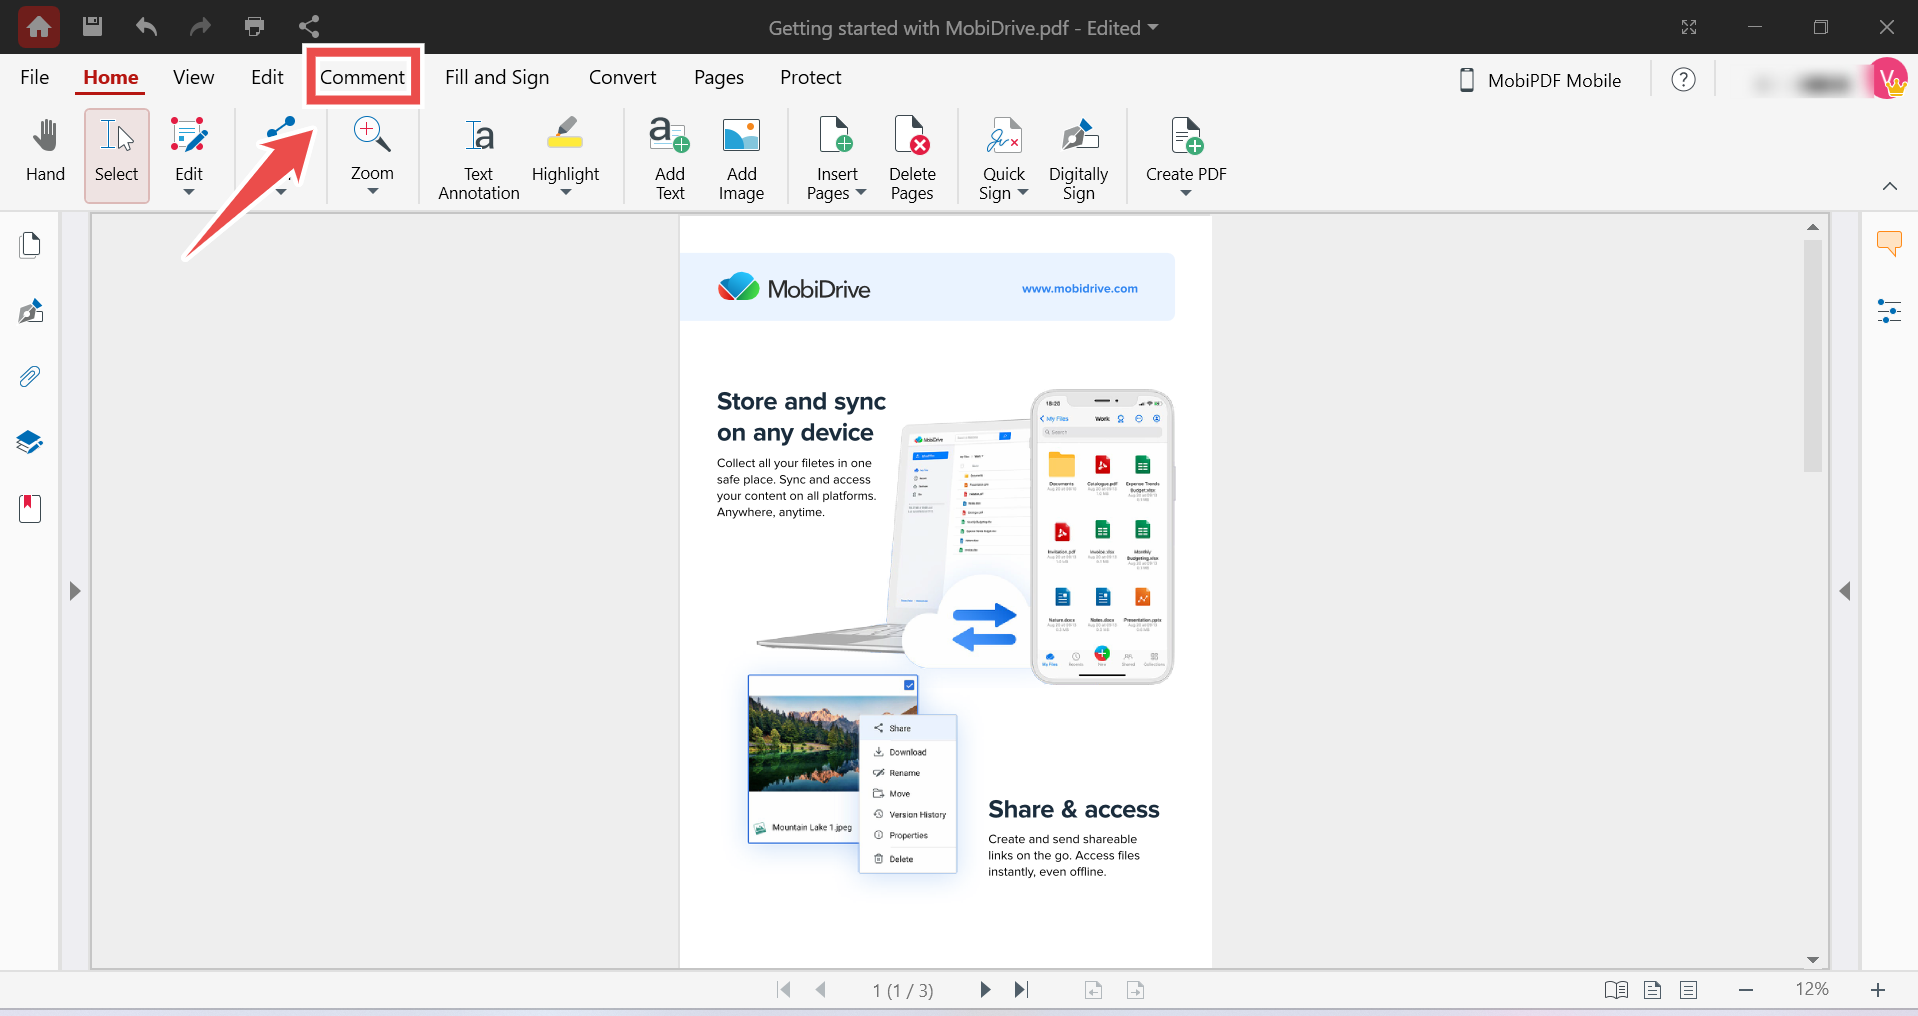Save the document with the floppy icon
This screenshot has width=1918, height=1016.
92,26
